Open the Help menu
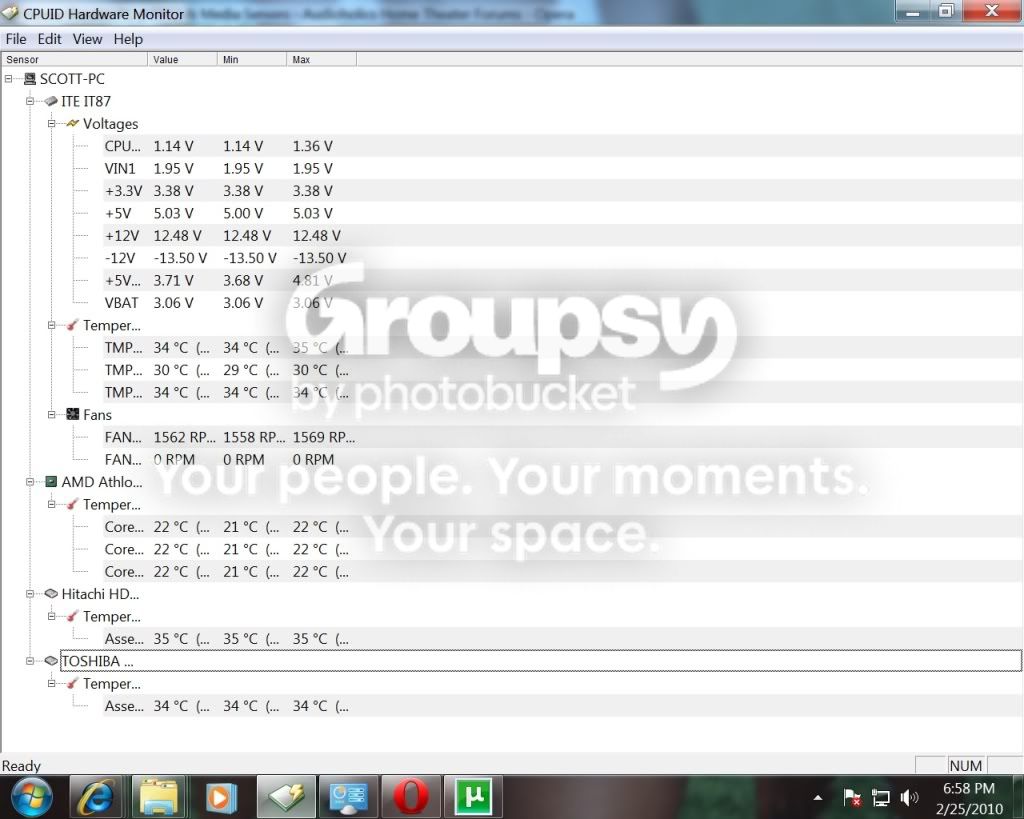1024x819 pixels. point(128,39)
